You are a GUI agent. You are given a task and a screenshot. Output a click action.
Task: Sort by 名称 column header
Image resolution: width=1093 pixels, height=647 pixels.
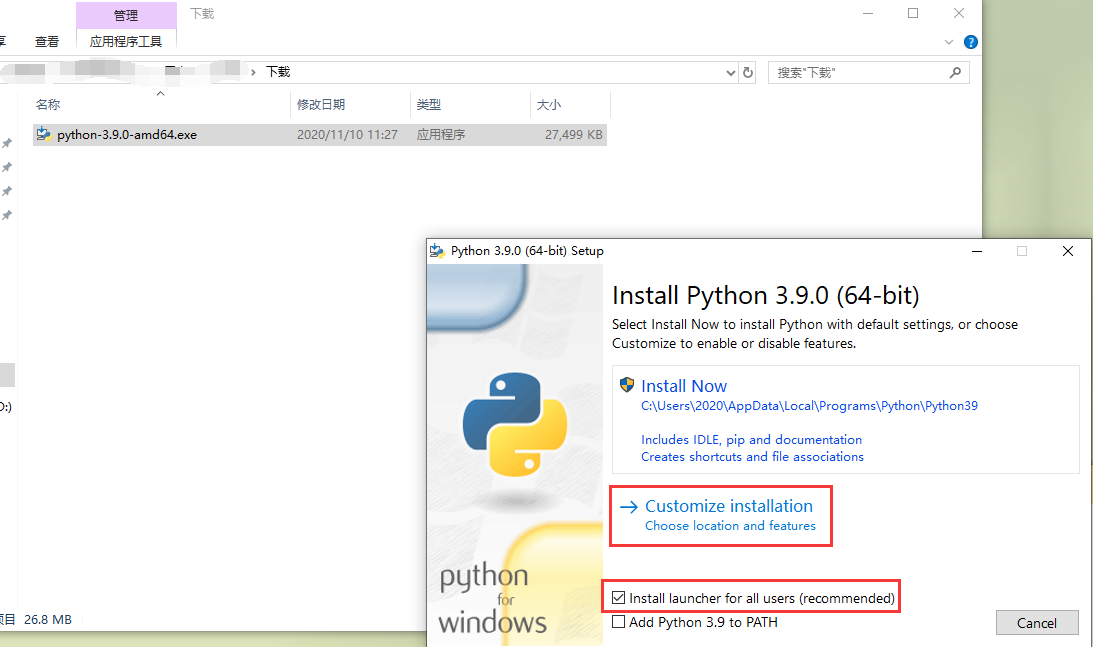[x=48, y=105]
